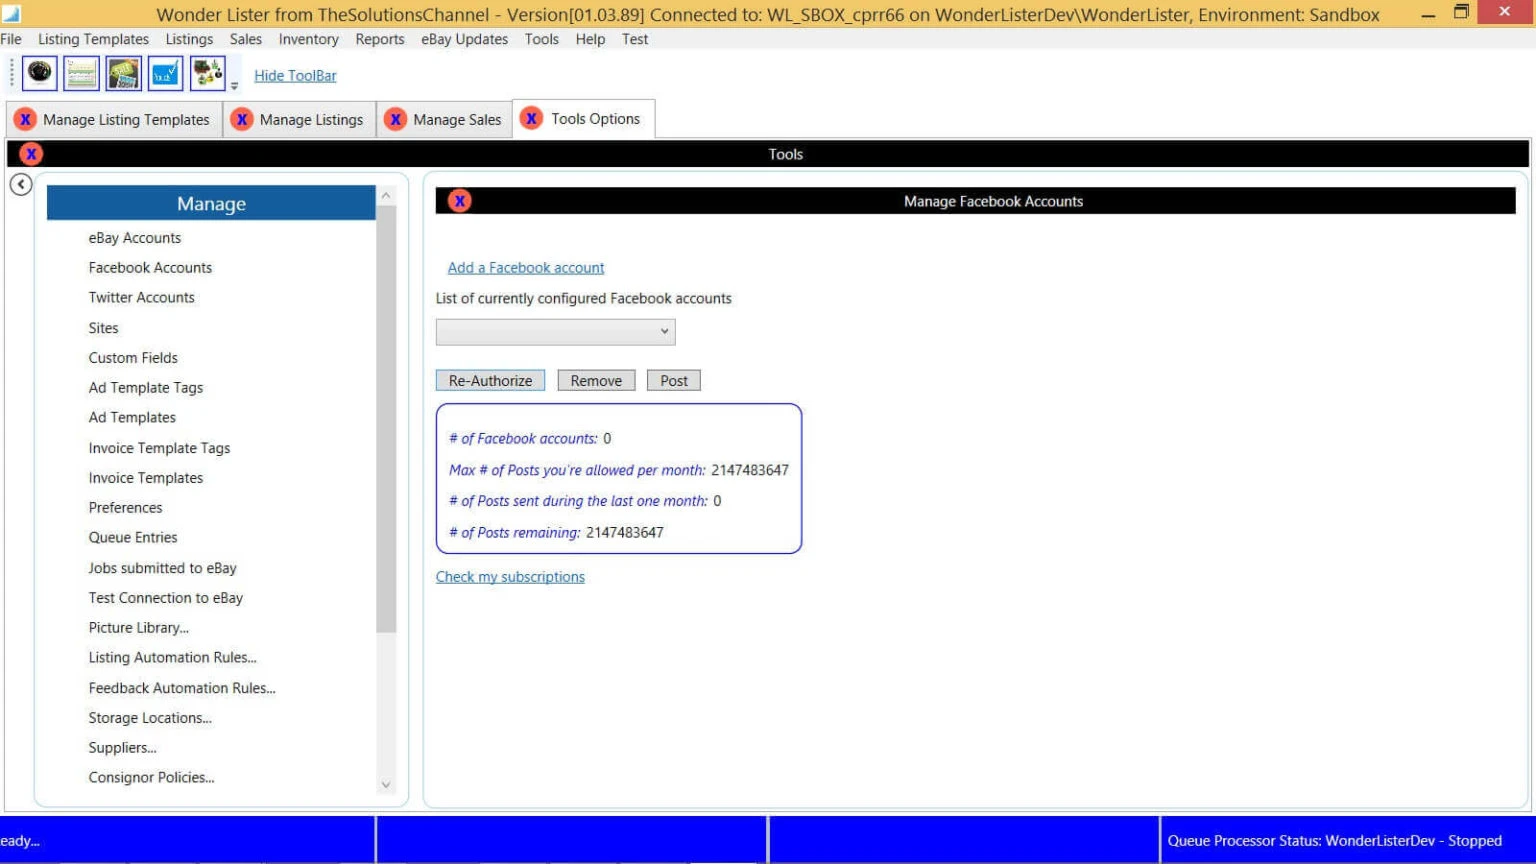
Task: Close the Tools panel using the red X
Action: click(31, 154)
